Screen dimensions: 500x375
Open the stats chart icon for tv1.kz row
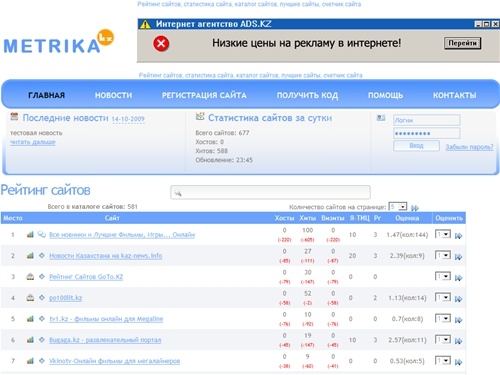pos(30,319)
